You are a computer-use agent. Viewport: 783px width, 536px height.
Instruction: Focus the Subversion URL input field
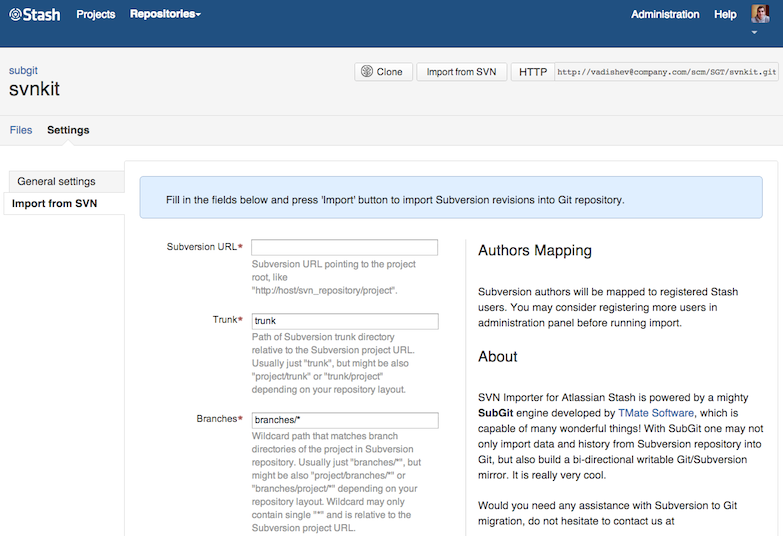345,247
